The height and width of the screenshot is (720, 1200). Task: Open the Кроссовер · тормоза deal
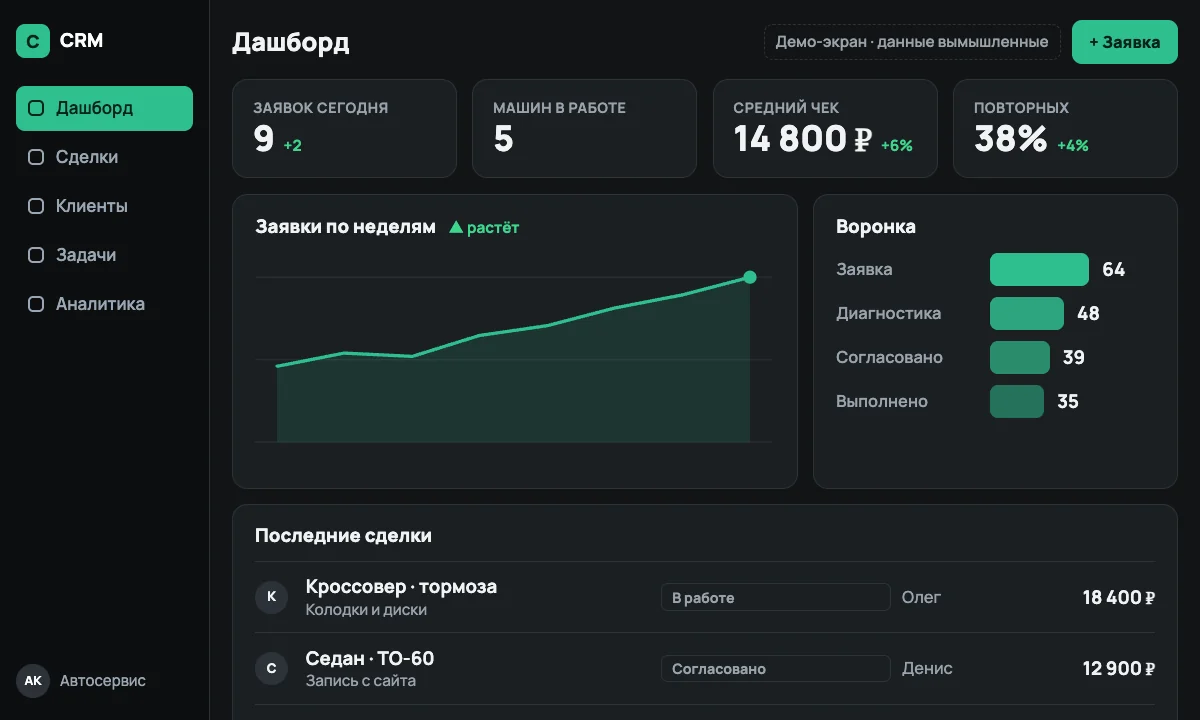click(401, 587)
